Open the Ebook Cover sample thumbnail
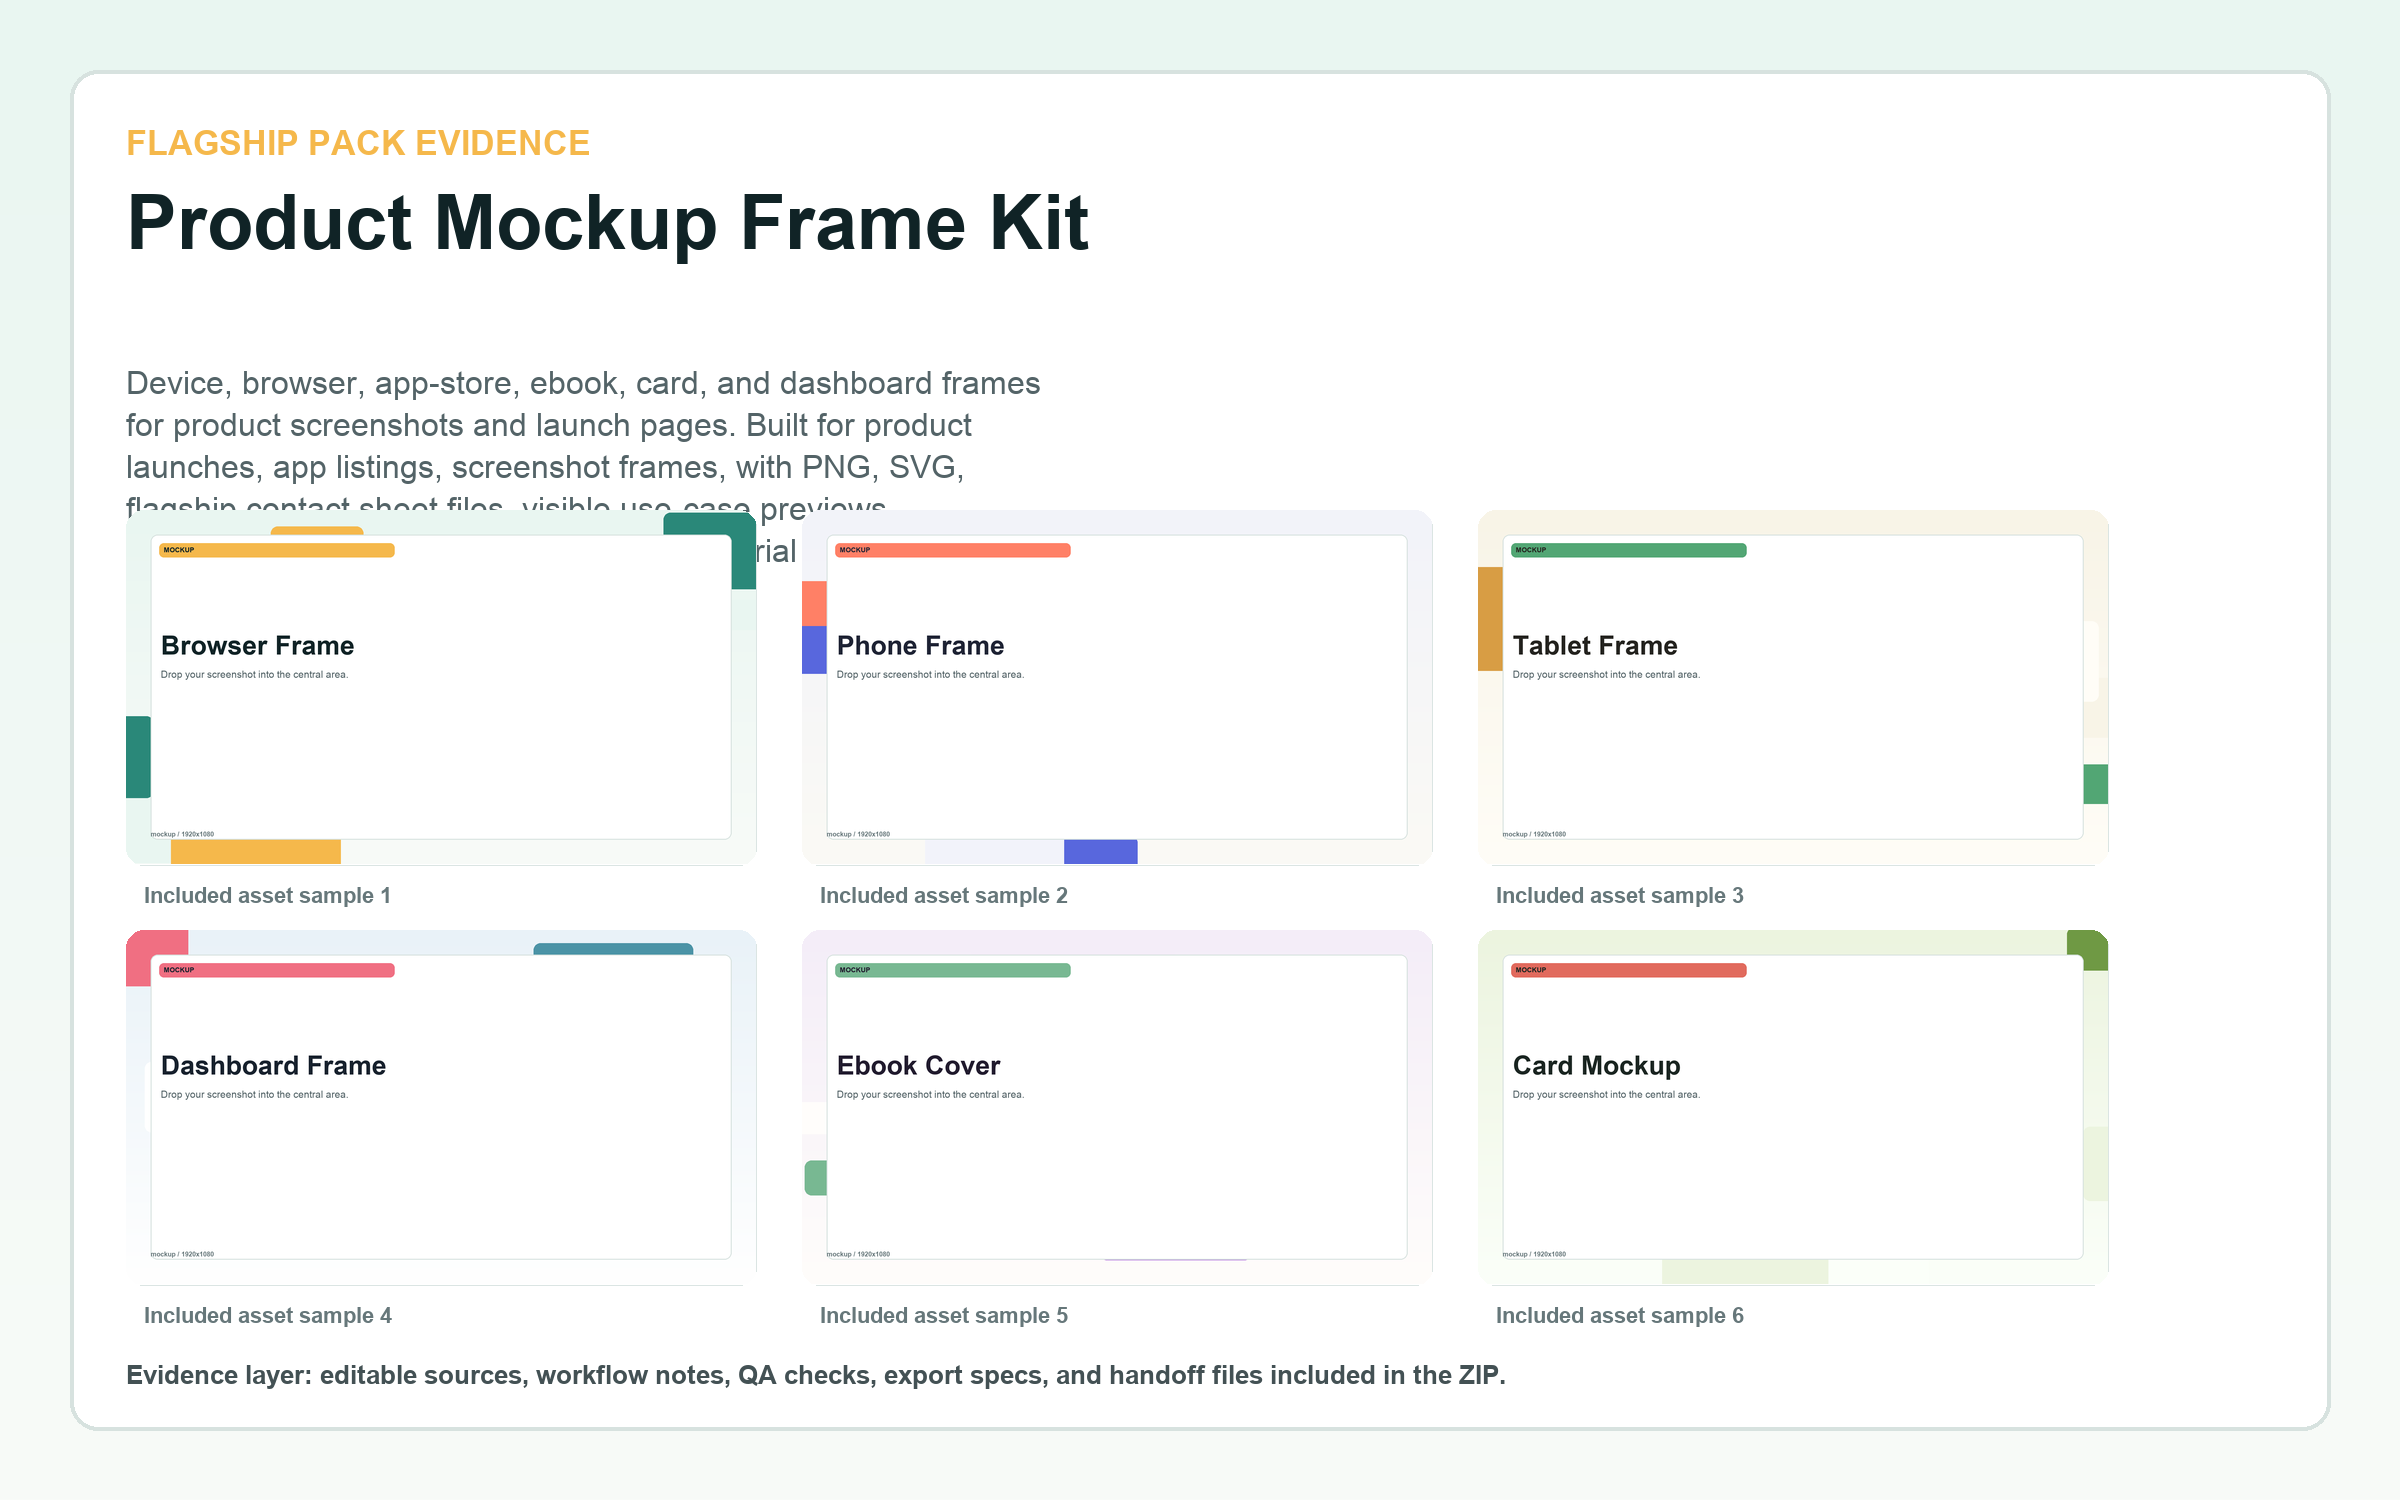Viewport: 2400px width, 1500px height. [1117, 1108]
